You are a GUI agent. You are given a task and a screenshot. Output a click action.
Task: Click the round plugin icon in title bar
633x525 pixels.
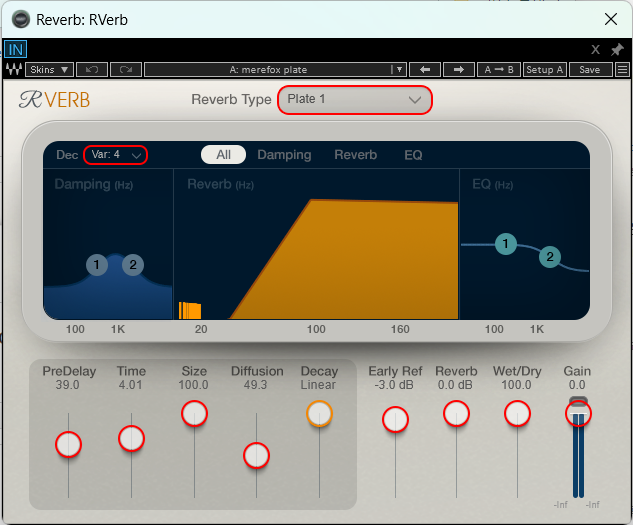tap(21, 19)
